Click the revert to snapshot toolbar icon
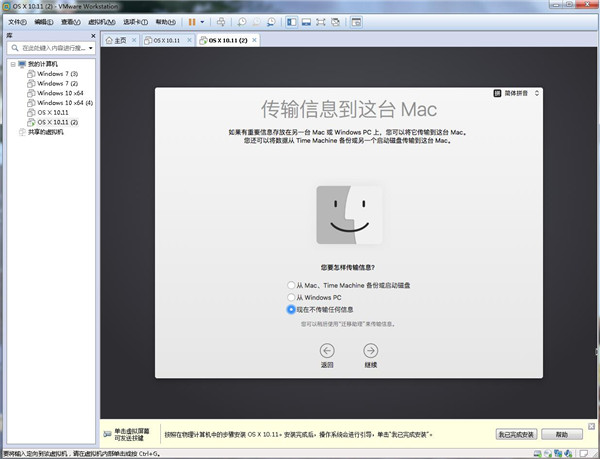The height and width of the screenshot is (459, 600). coord(256,22)
